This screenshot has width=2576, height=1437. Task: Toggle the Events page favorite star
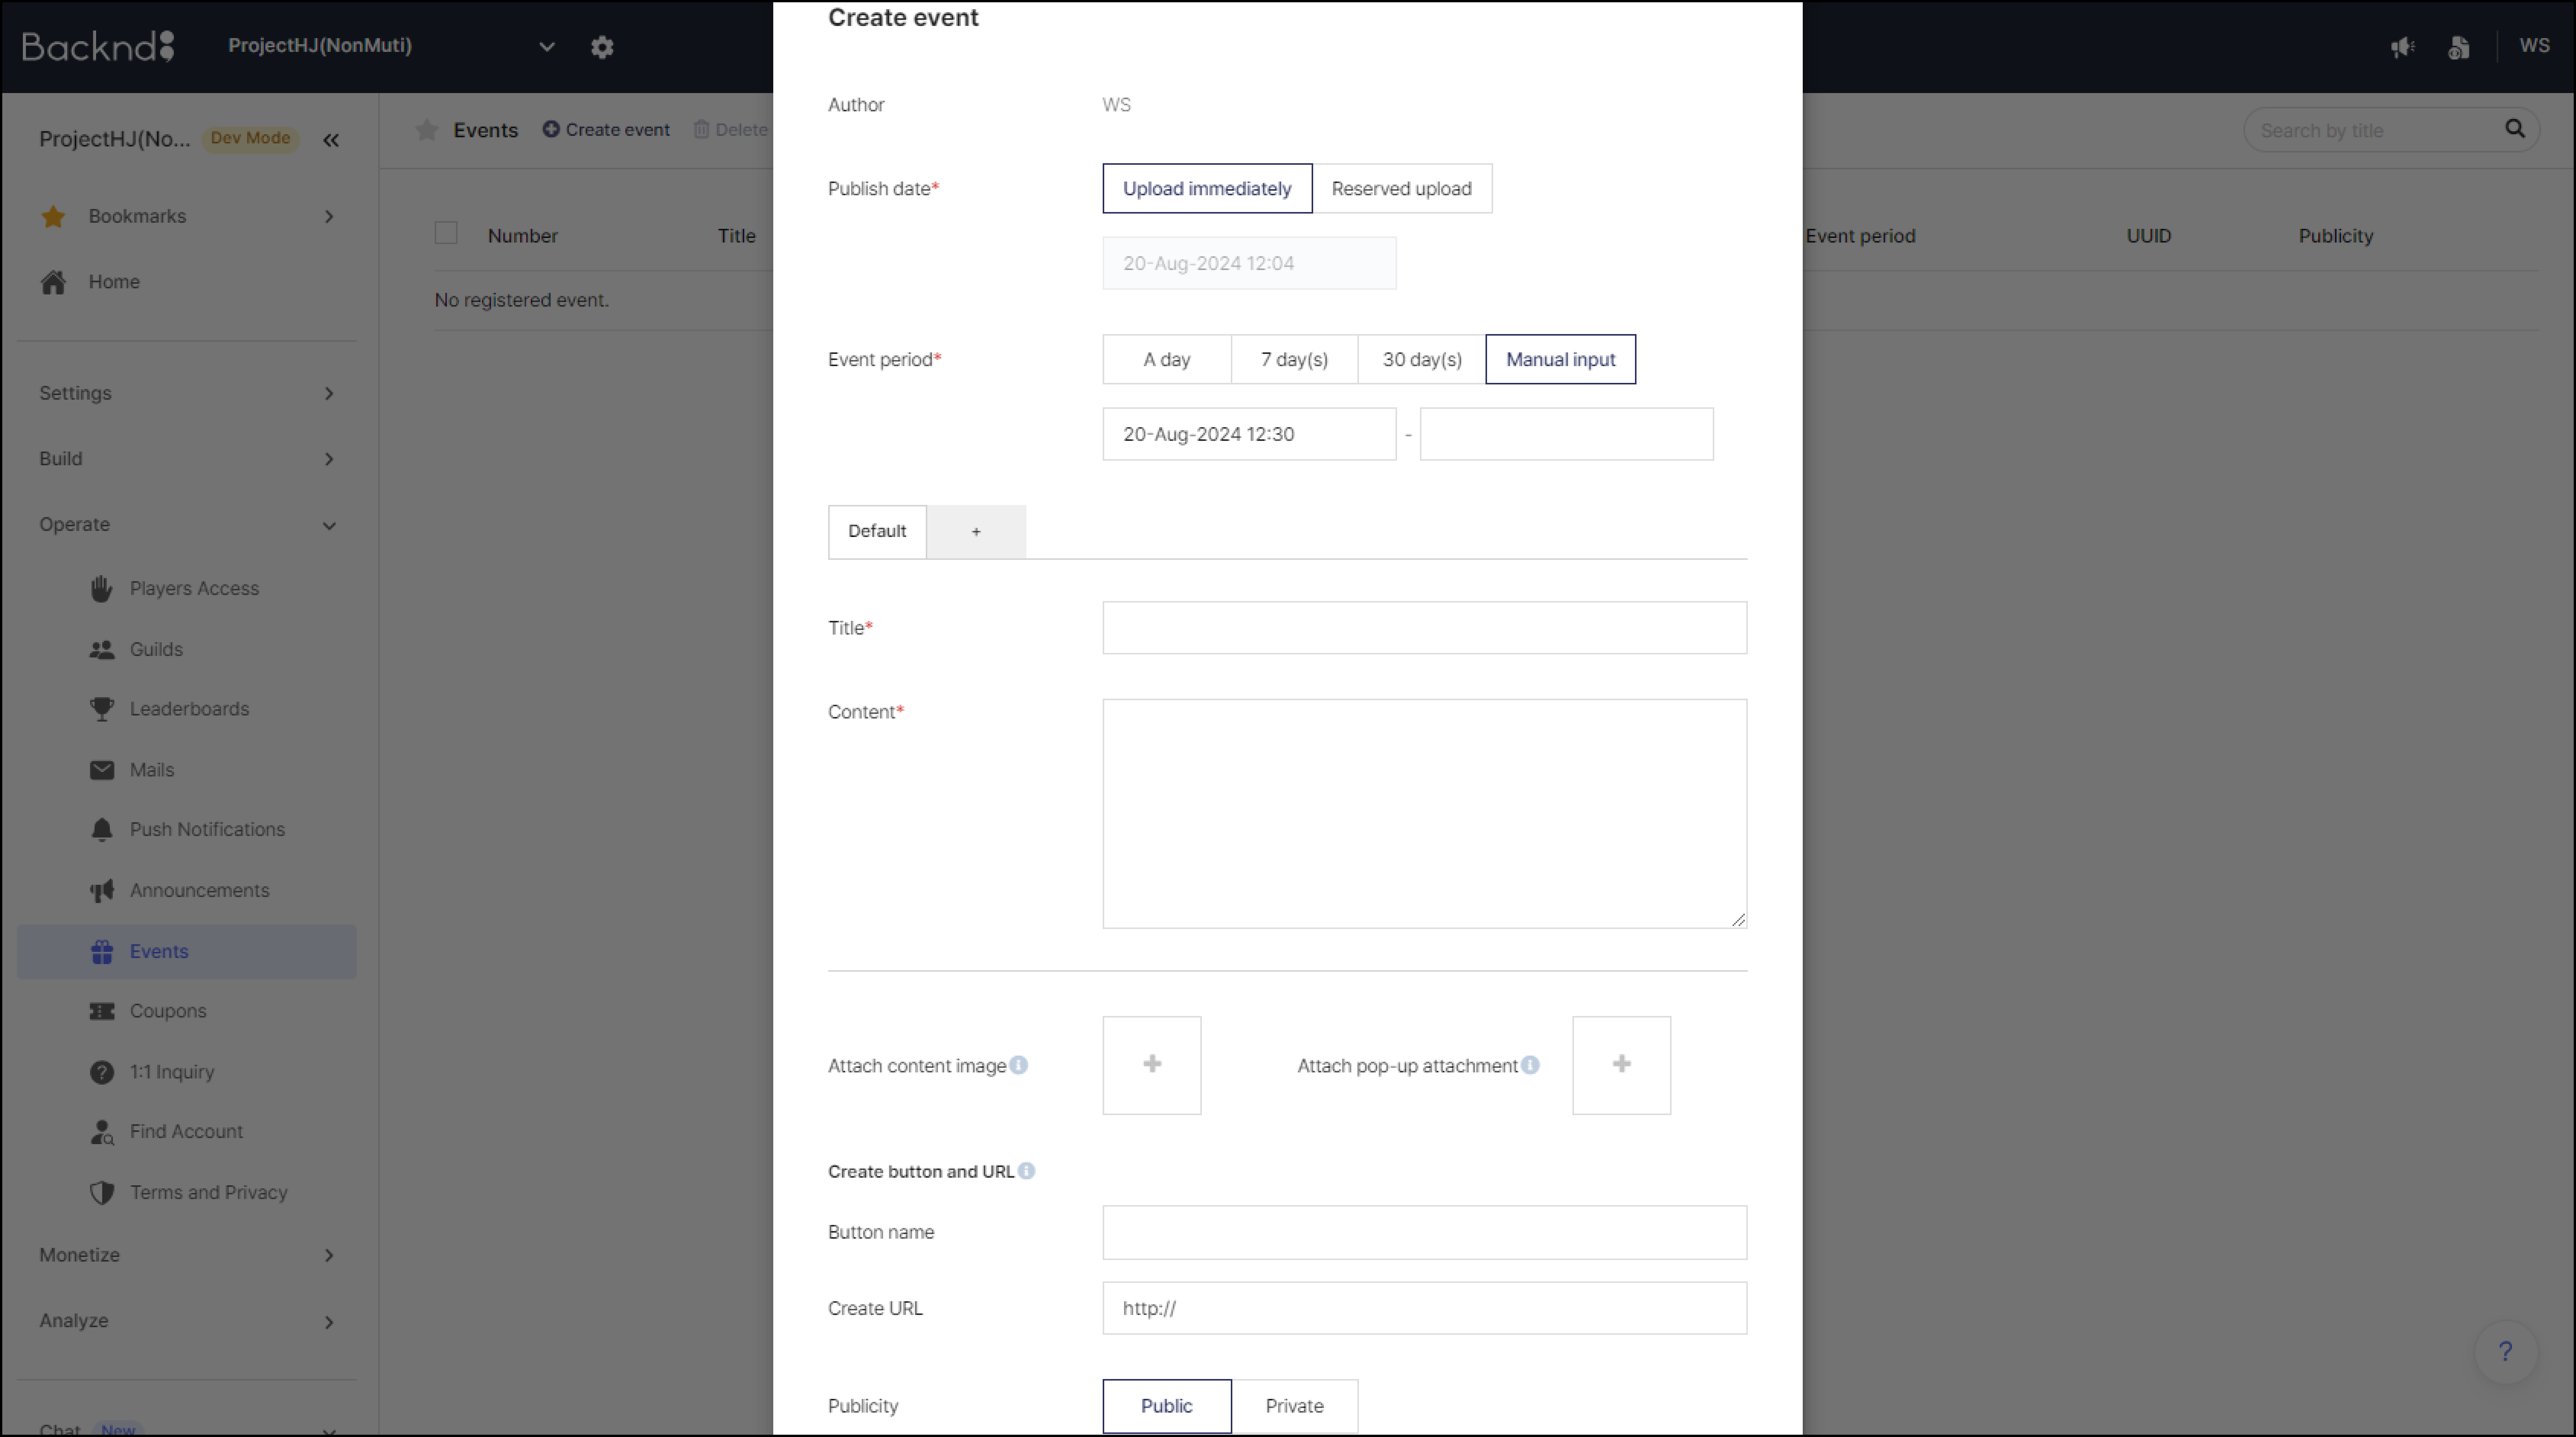tap(427, 130)
